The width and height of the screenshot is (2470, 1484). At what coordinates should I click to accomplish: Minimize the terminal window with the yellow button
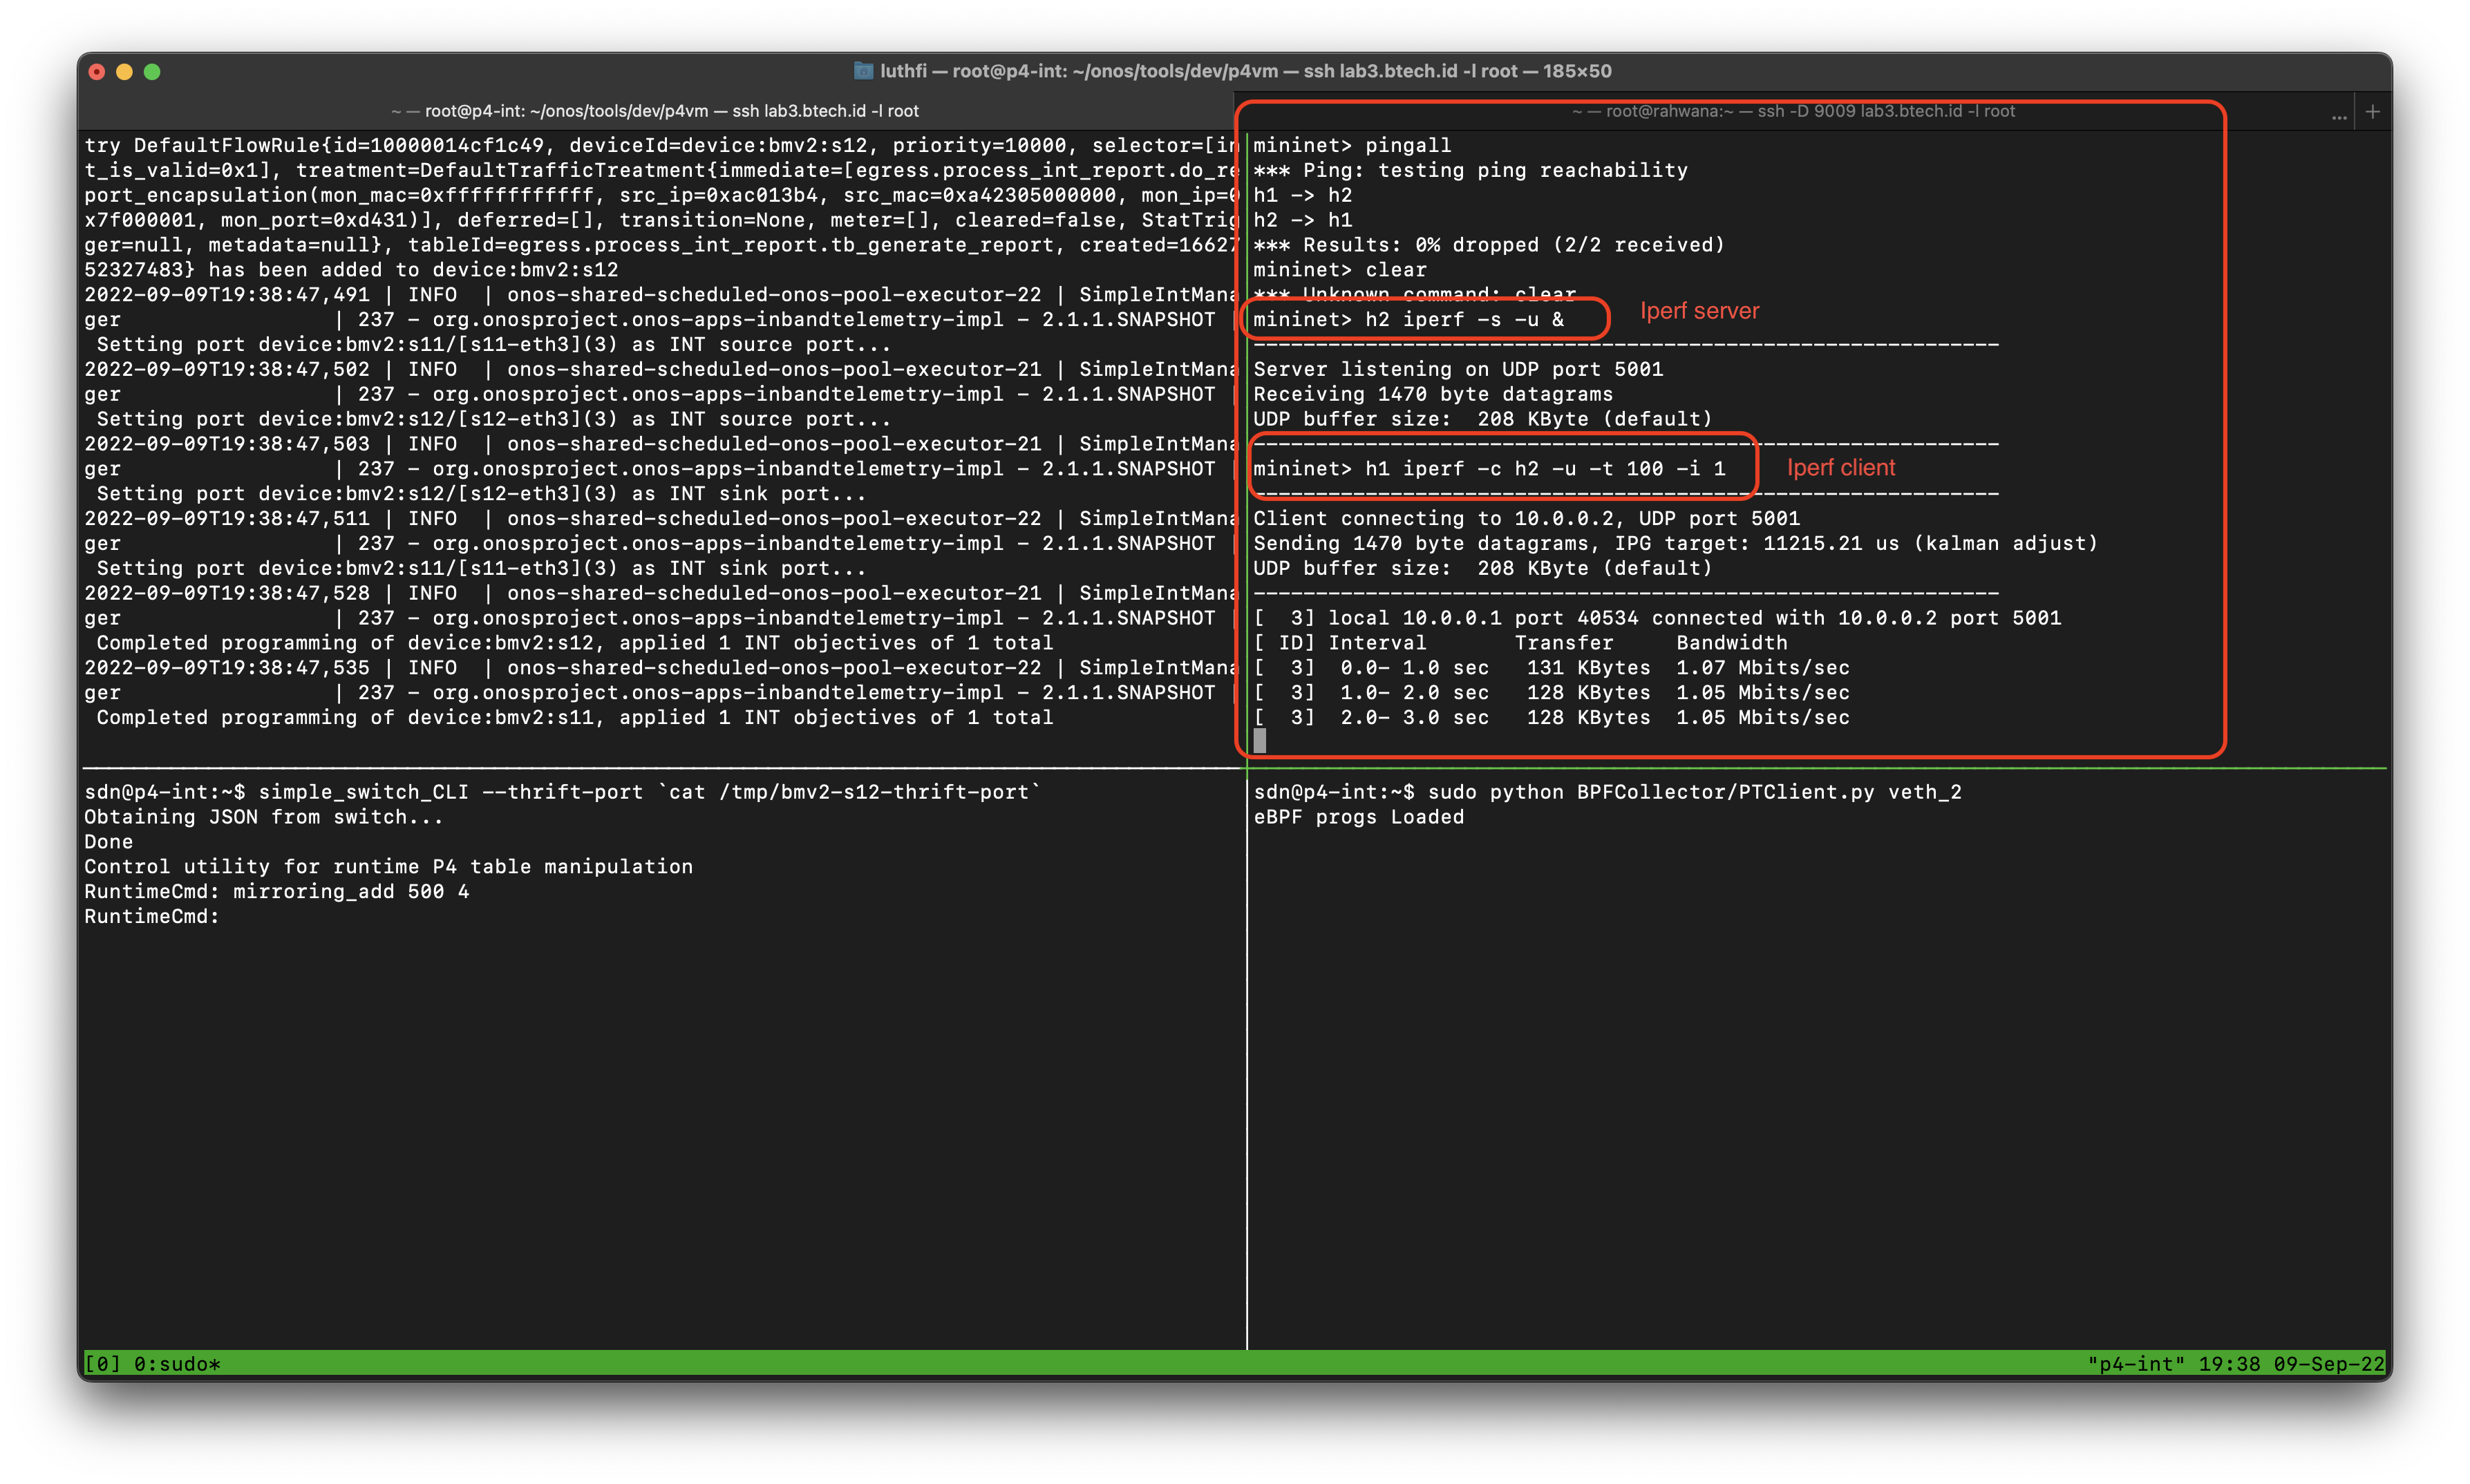click(124, 71)
